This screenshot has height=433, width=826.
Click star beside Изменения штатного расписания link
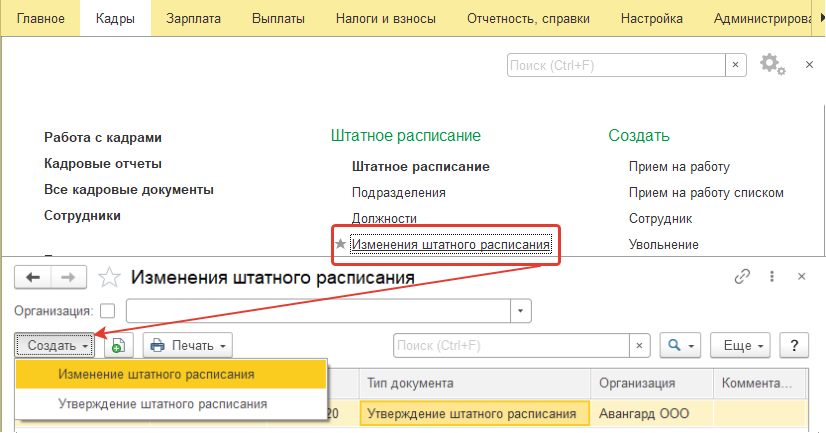pyautogui.click(x=340, y=244)
